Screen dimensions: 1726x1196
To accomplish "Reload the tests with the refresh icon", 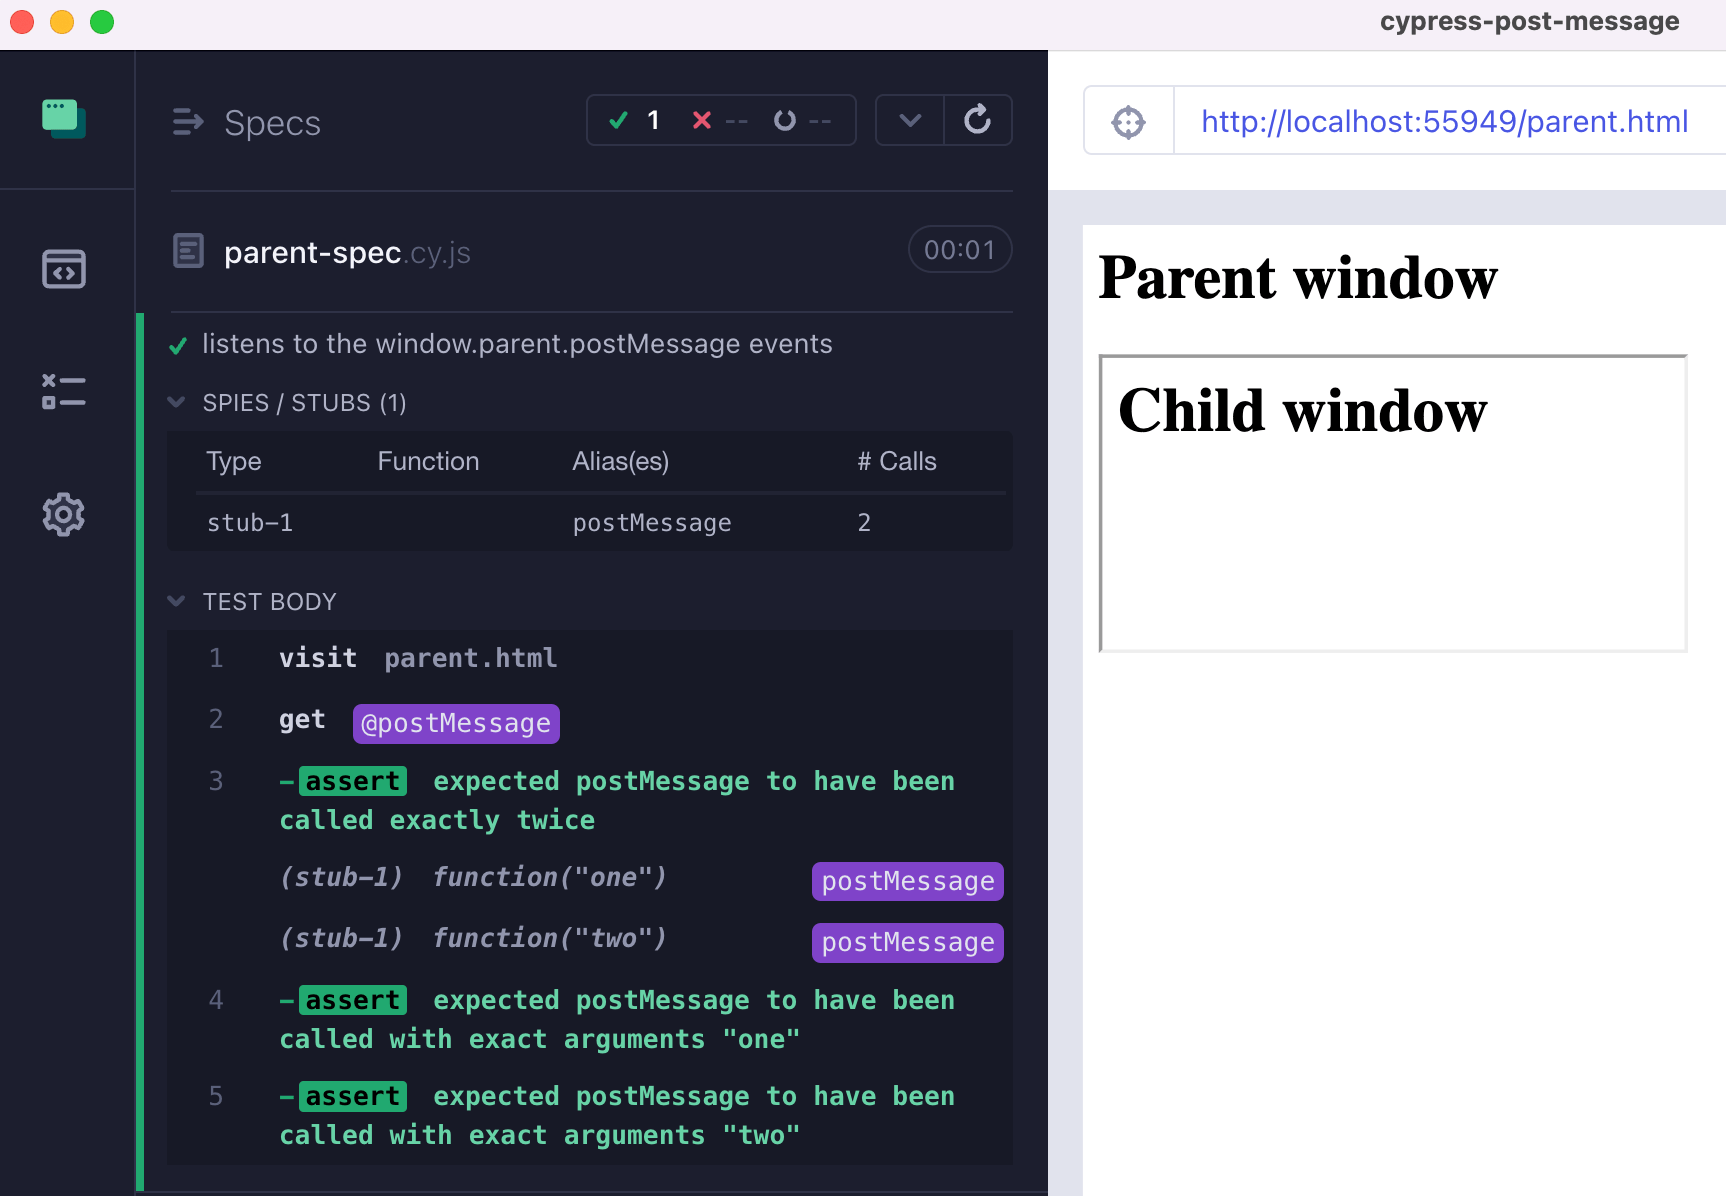I will (x=977, y=119).
